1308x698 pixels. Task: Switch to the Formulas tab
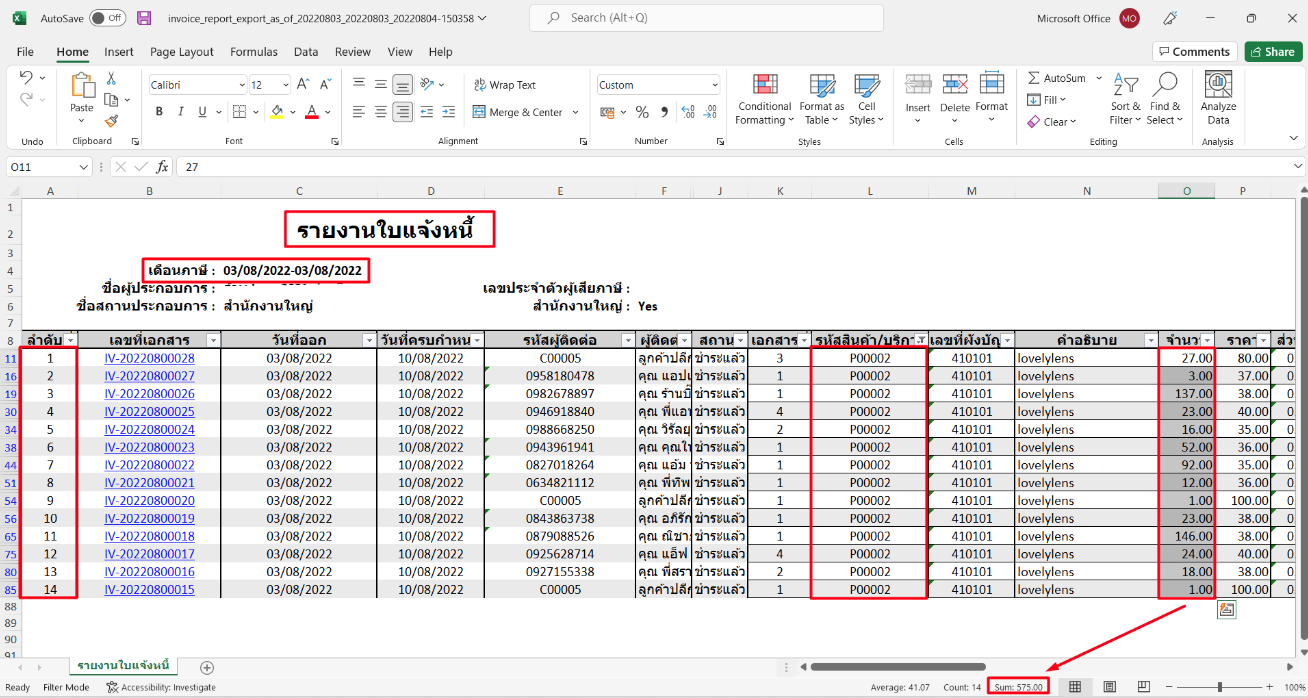[x=254, y=52]
